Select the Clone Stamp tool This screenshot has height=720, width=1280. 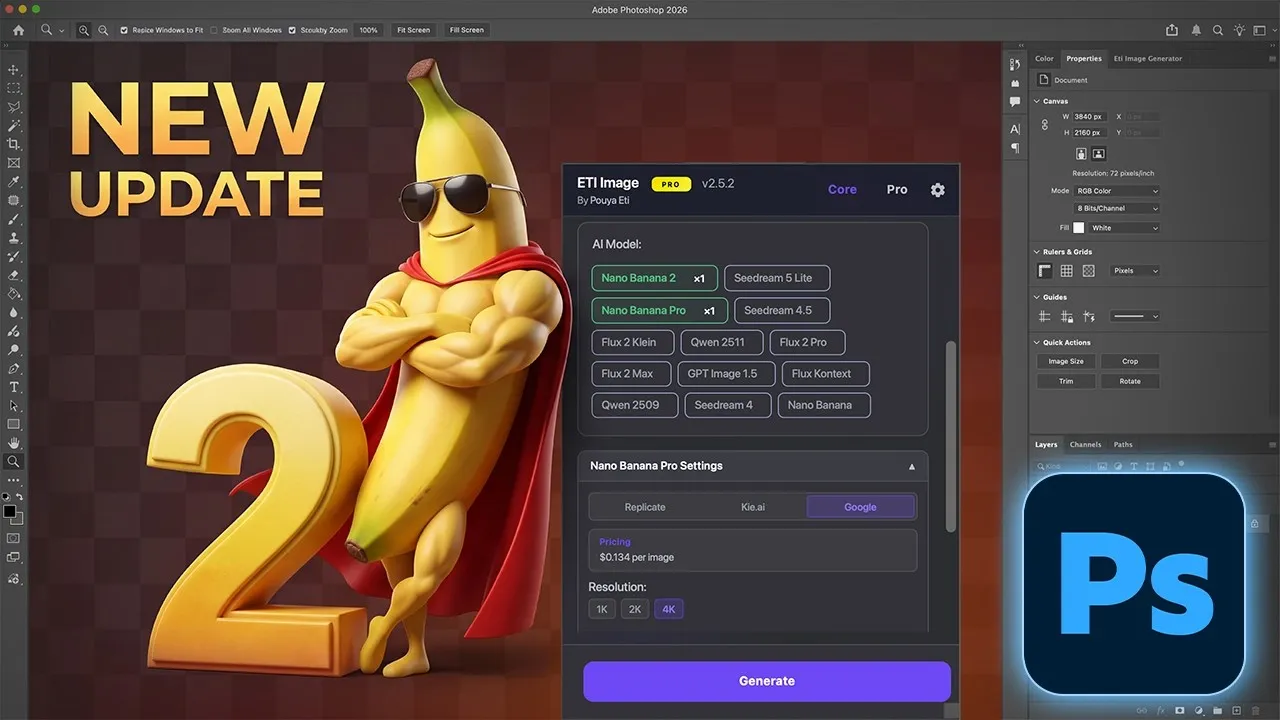pos(14,238)
